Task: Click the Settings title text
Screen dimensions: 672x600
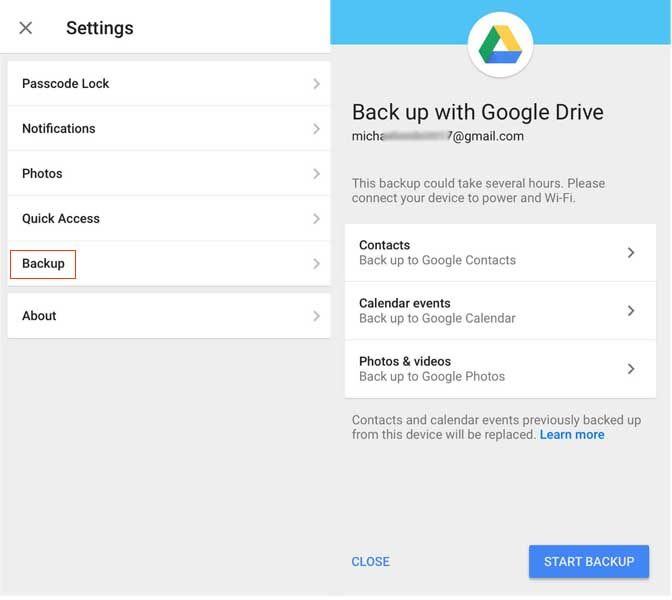Action: tap(99, 28)
